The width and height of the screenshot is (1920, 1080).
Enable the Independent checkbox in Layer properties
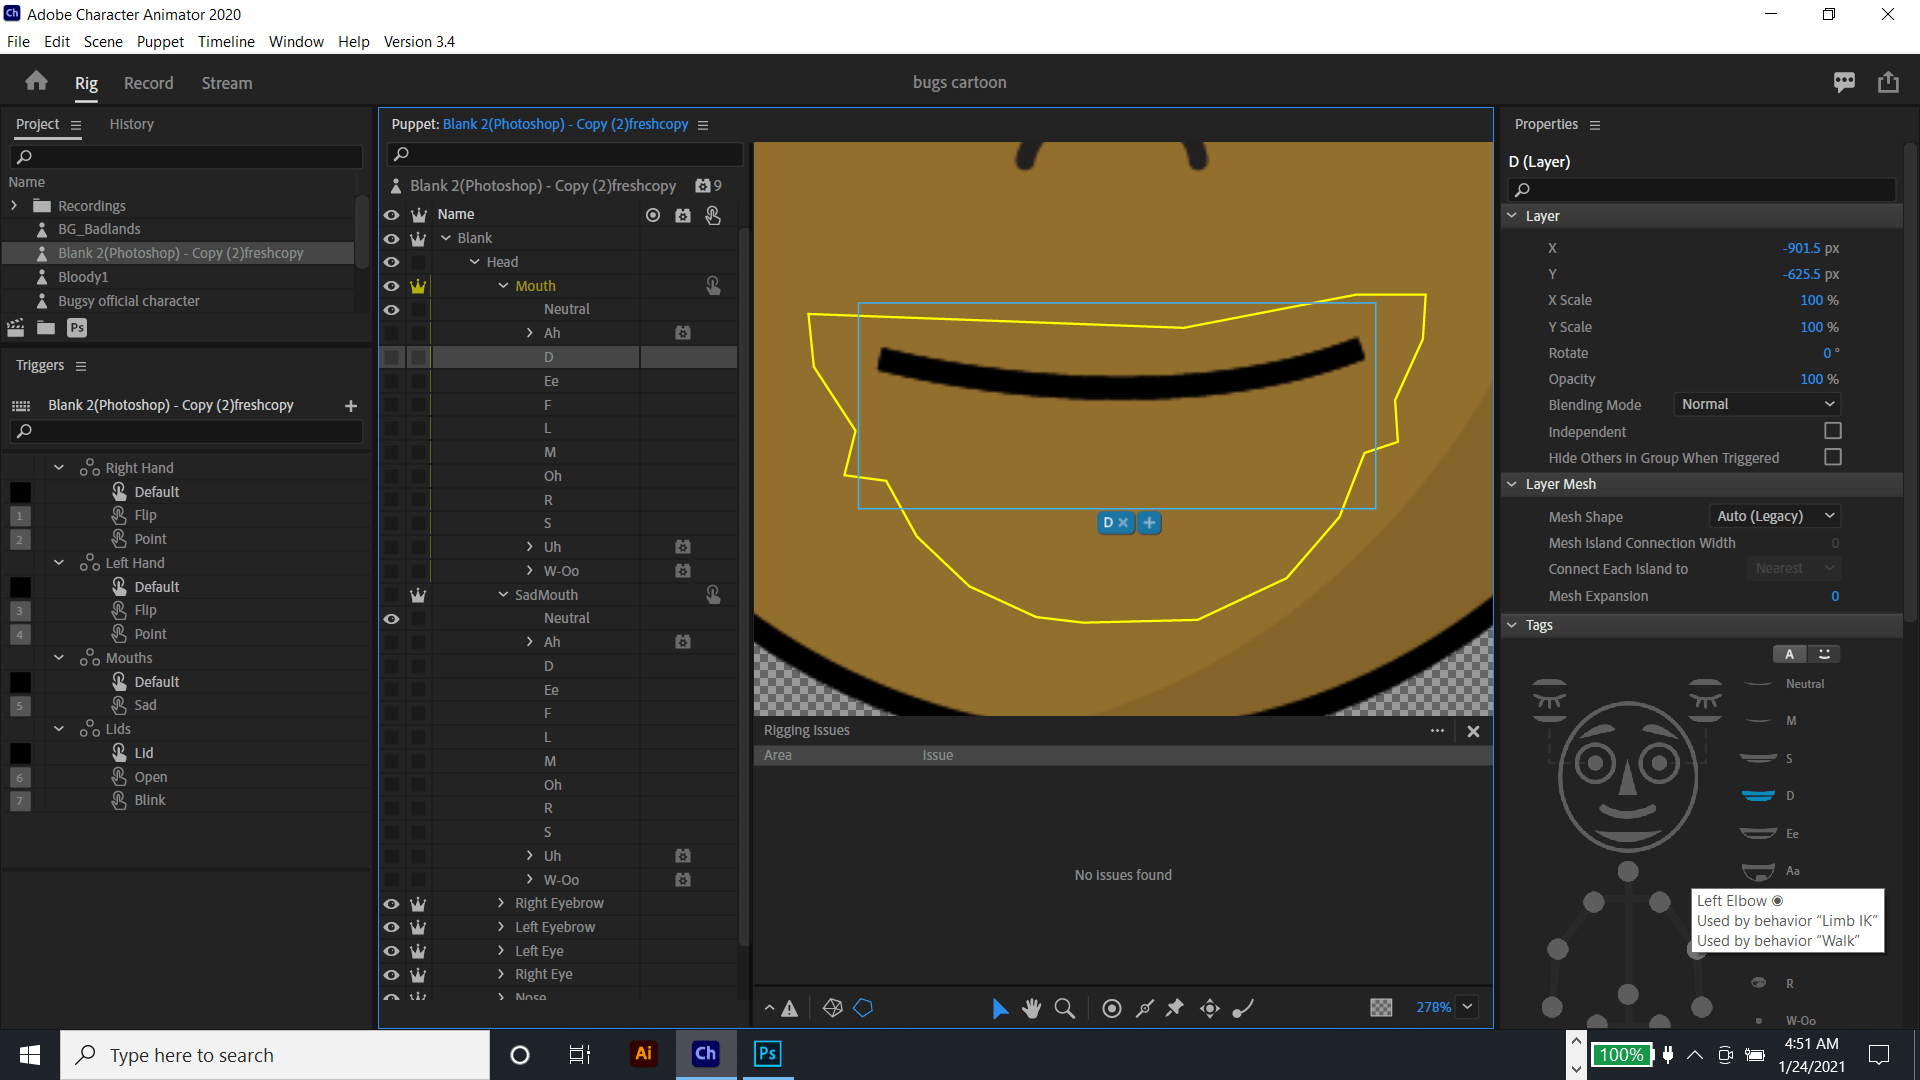pos(1833,430)
